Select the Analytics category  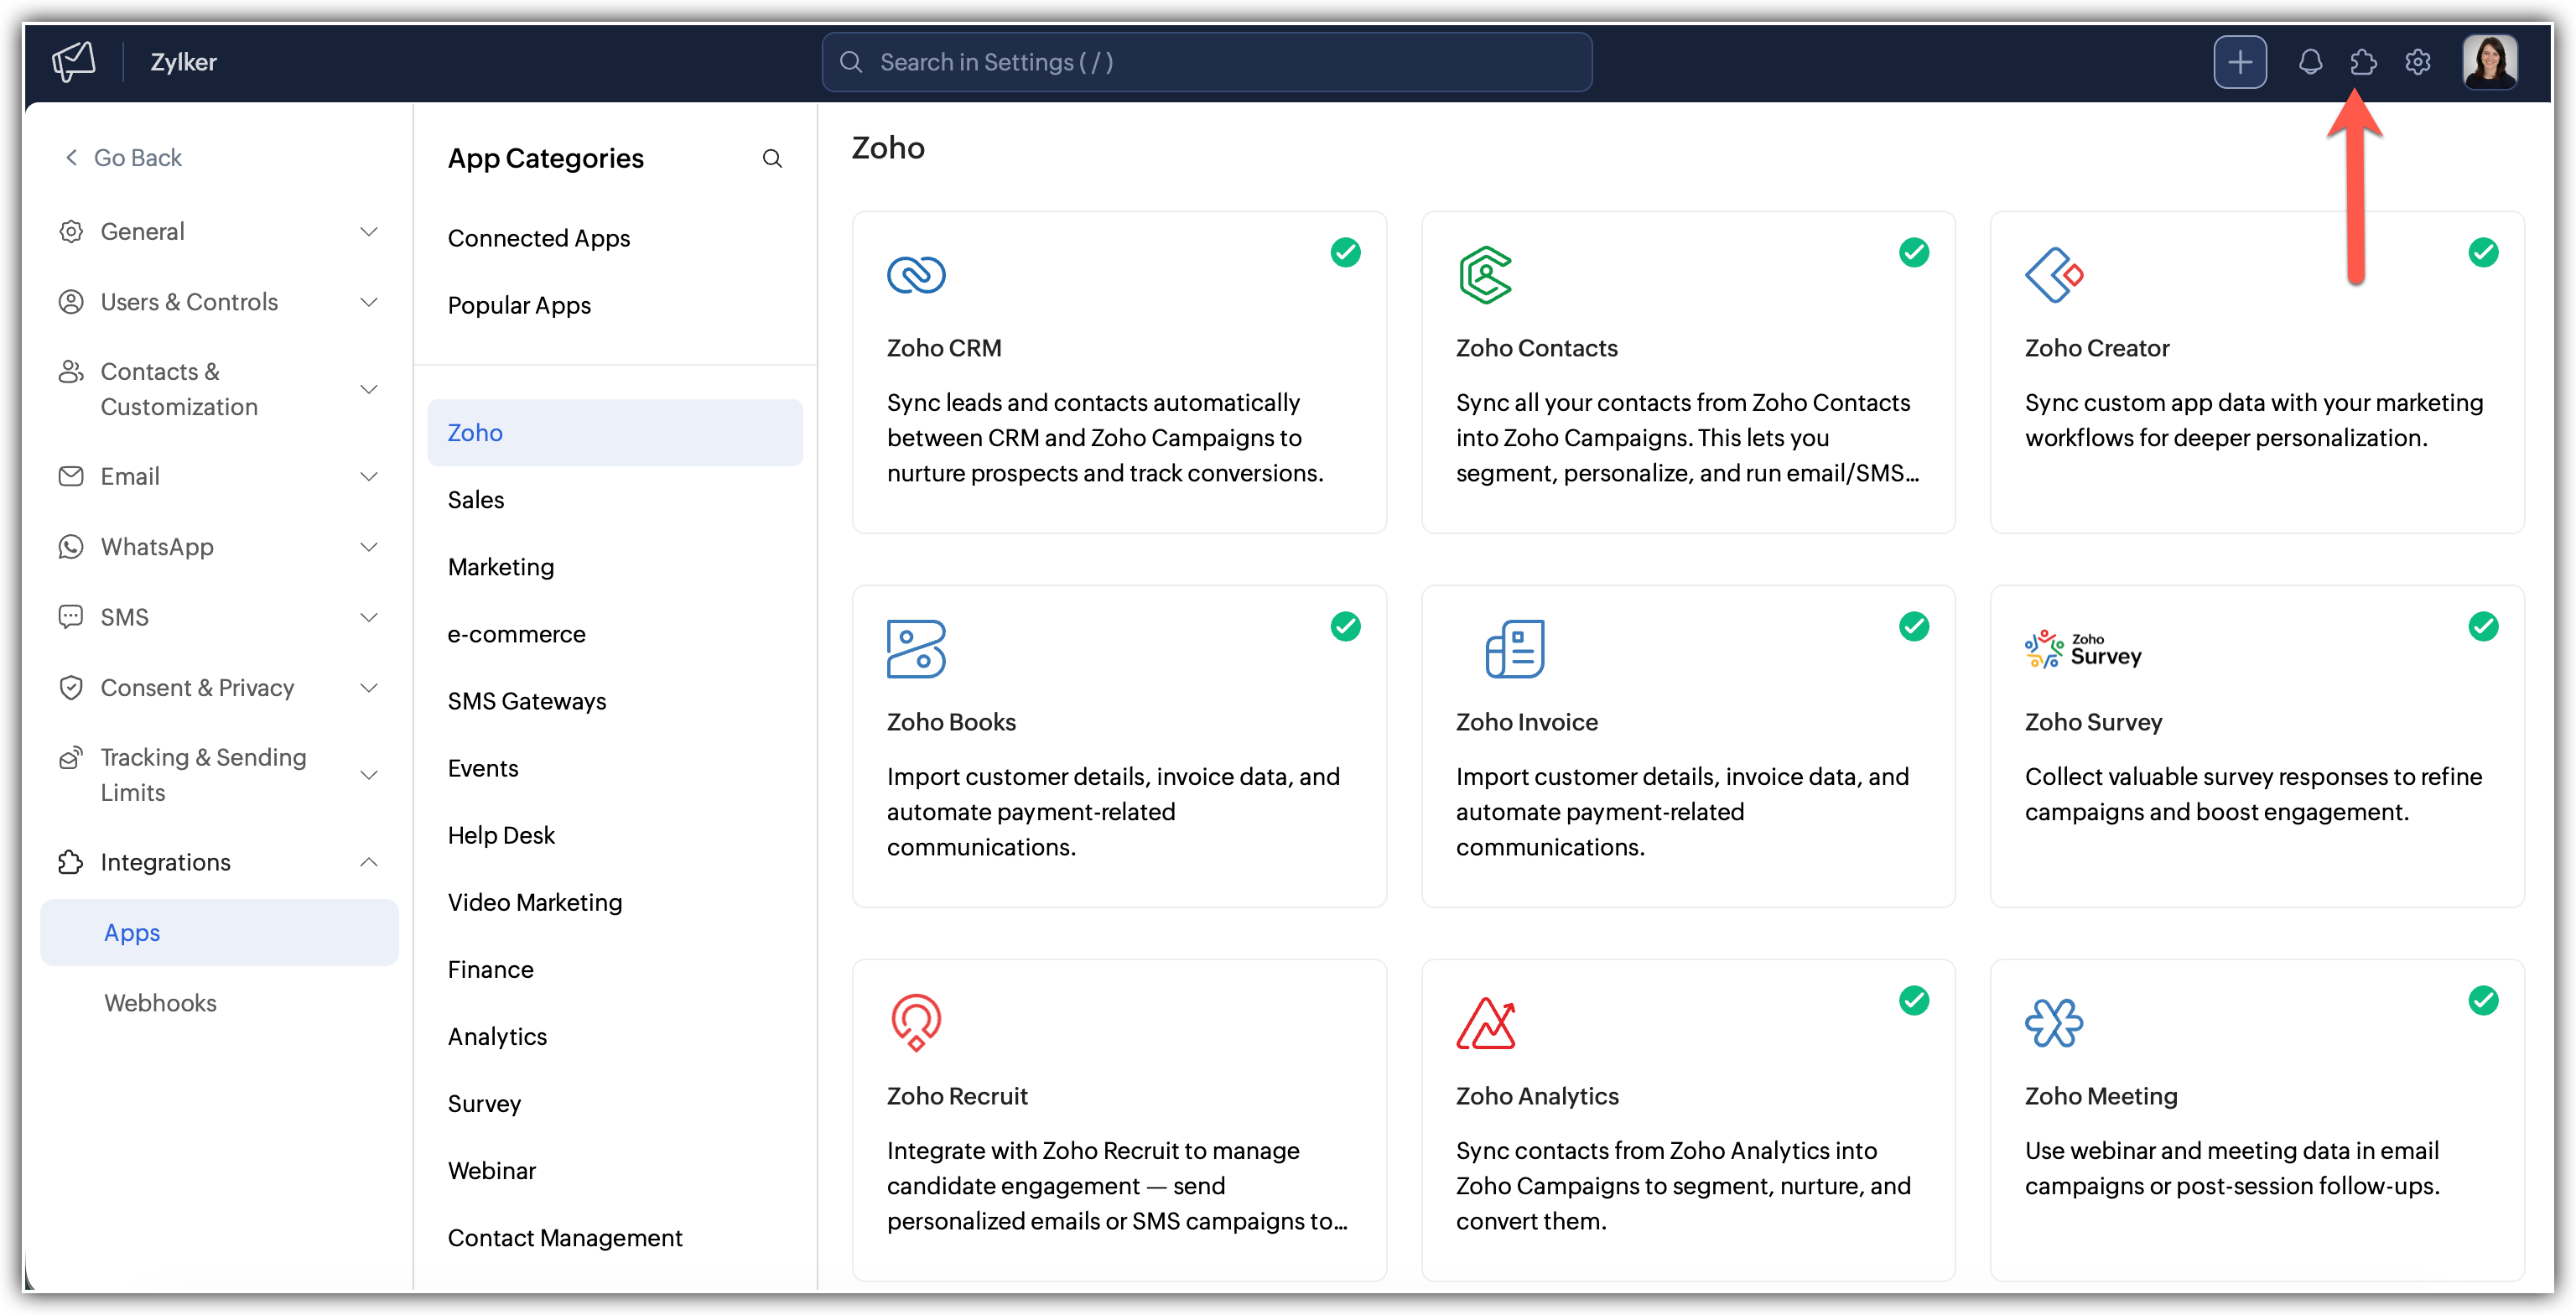coord(497,1036)
